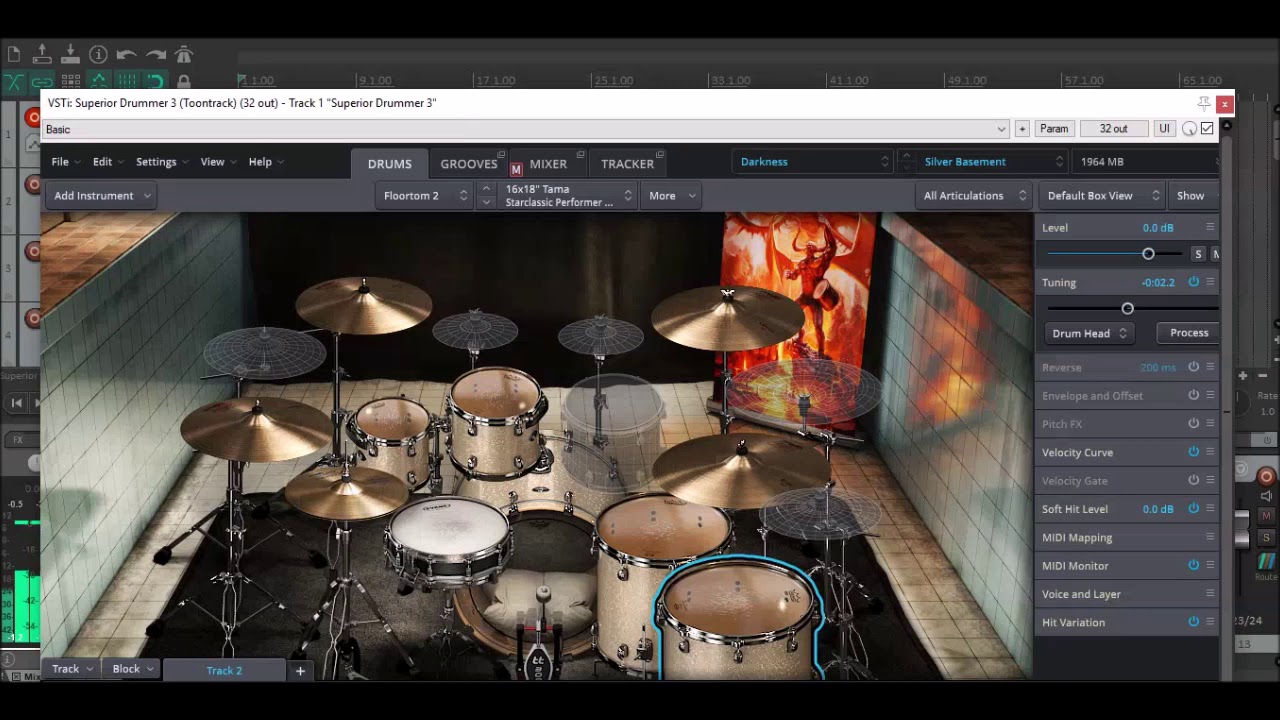Toggle grid lines icon in REAPER toolbar
This screenshot has width=1280, height=720.
pos(126,81)
